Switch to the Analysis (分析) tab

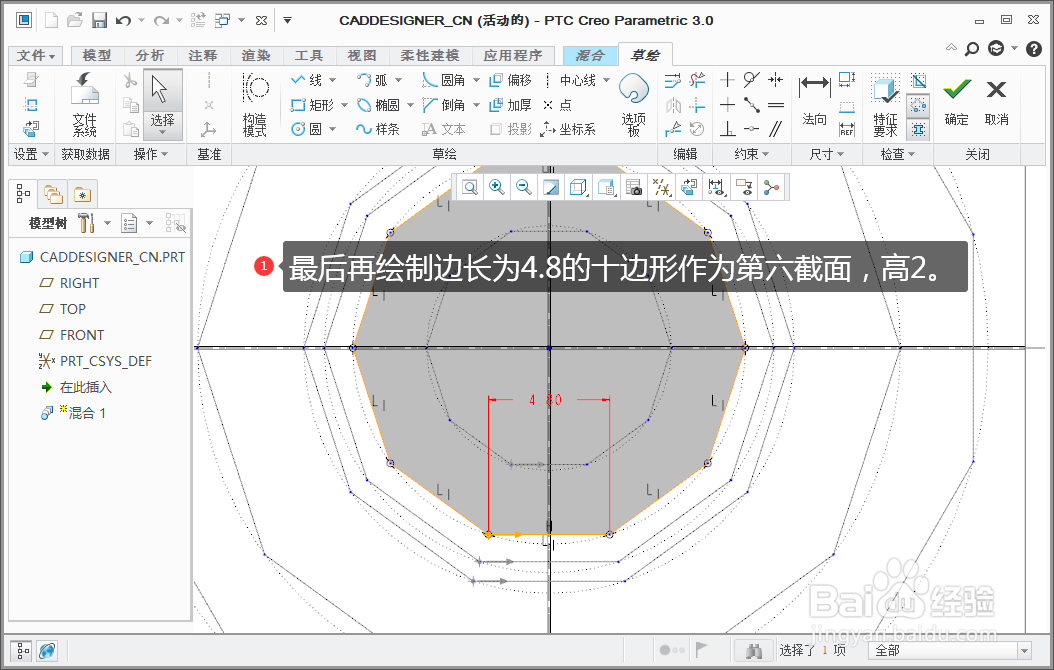click(149, 55)
